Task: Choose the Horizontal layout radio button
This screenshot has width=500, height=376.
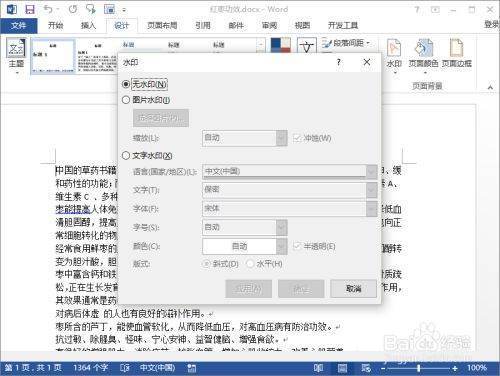Action: (x=250, y=264)
